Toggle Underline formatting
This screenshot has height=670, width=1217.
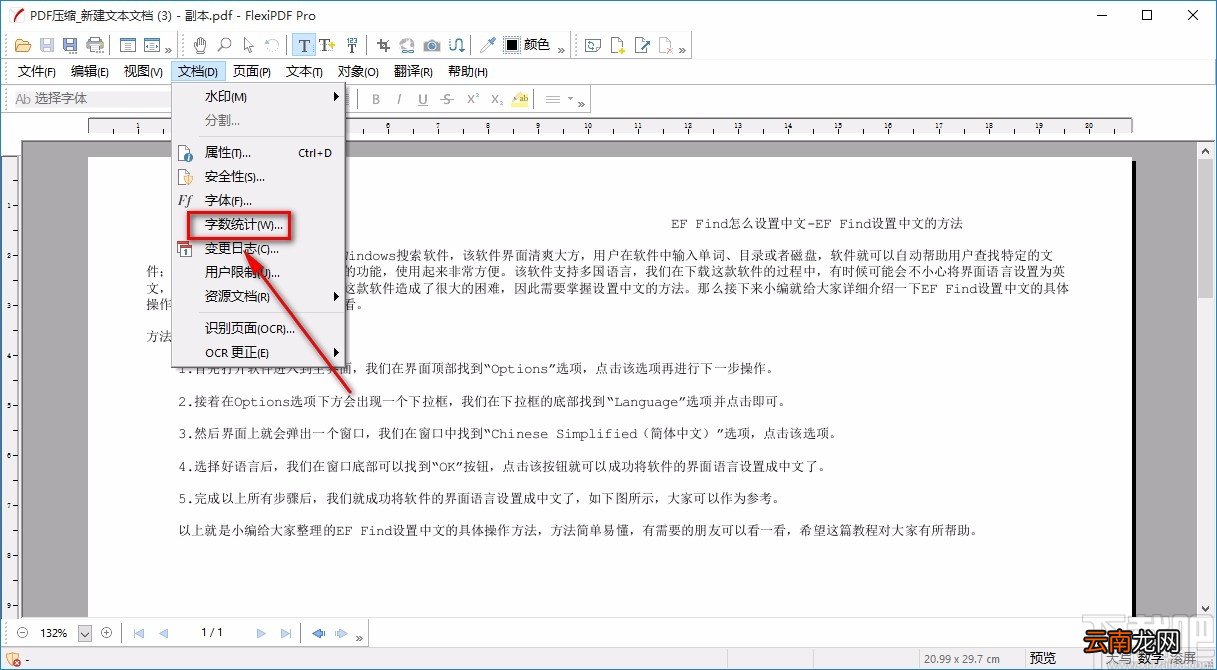(x=423, y=99)
